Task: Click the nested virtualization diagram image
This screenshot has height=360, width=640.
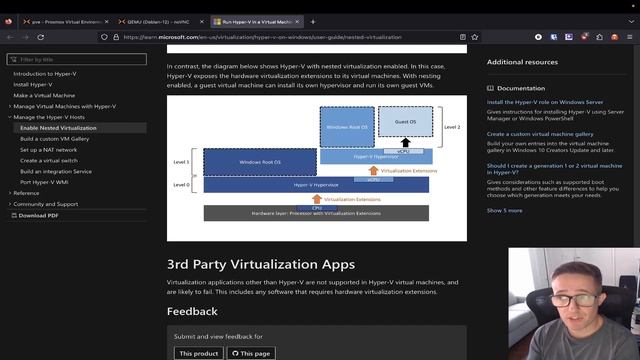Action: click(x=317, y=168)
